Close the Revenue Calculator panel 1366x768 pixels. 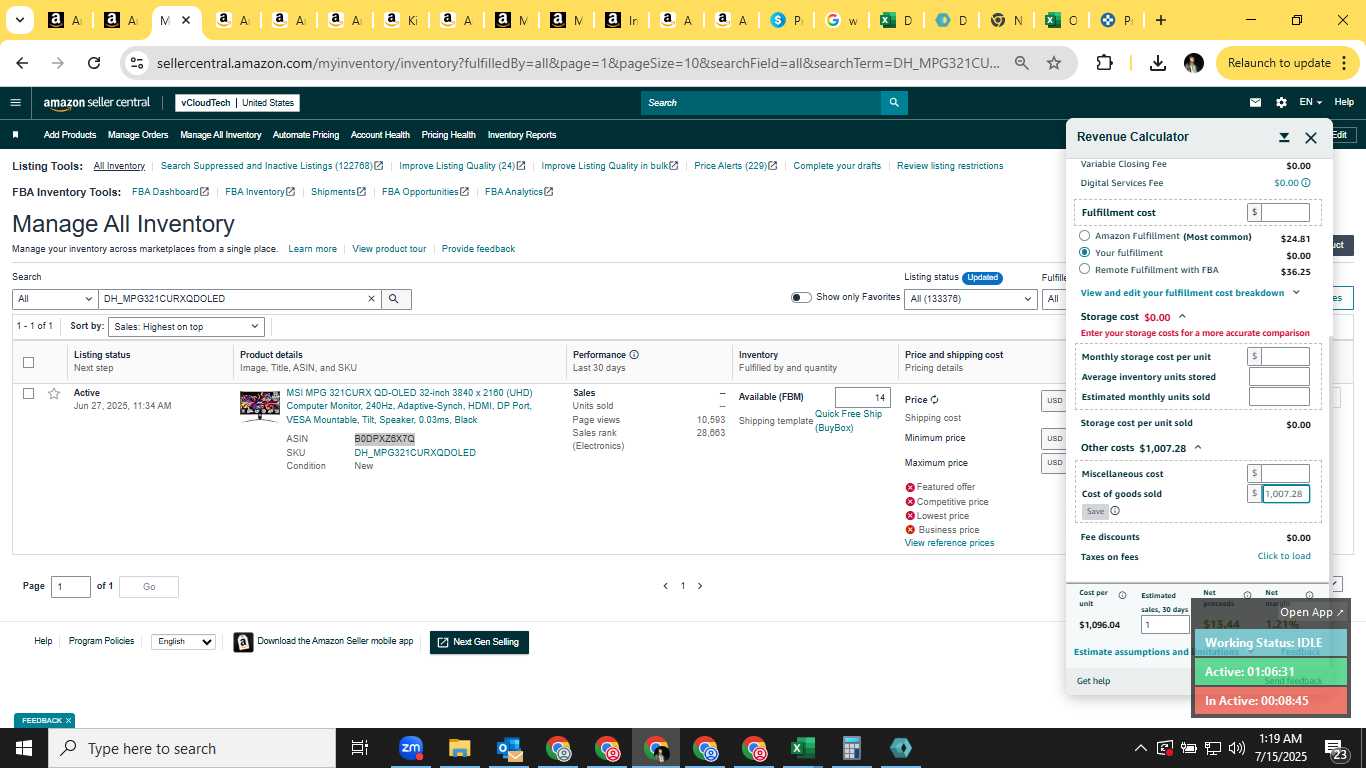point(1311,137)
